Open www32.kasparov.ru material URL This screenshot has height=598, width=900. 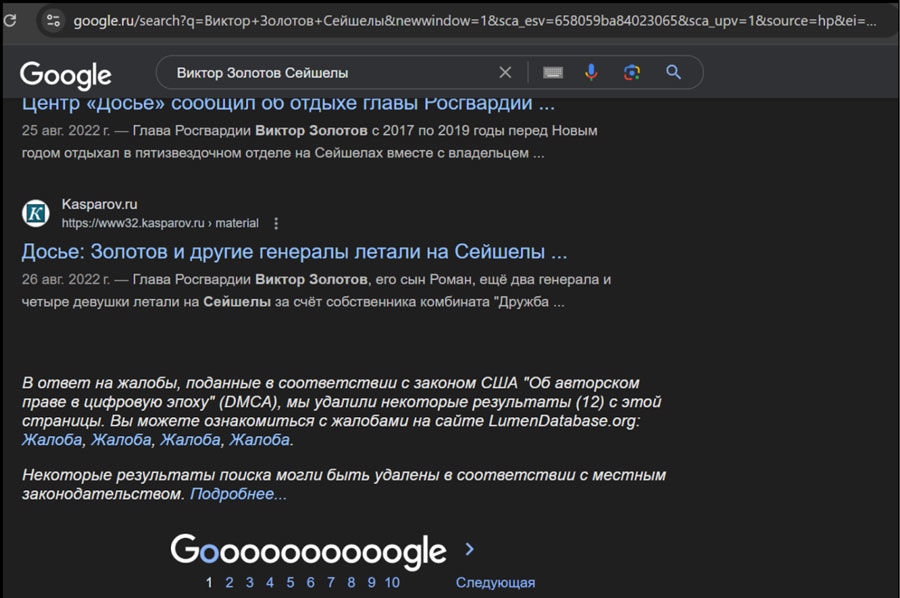pos(160,223)
